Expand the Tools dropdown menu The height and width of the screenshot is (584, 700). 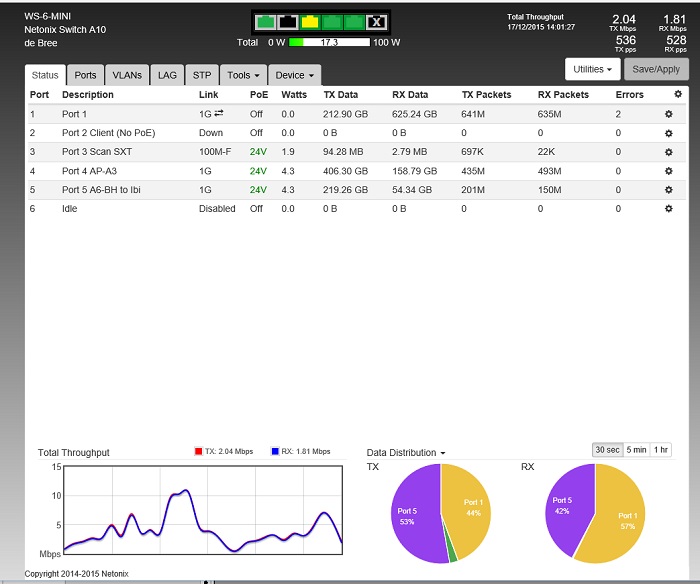243,75
